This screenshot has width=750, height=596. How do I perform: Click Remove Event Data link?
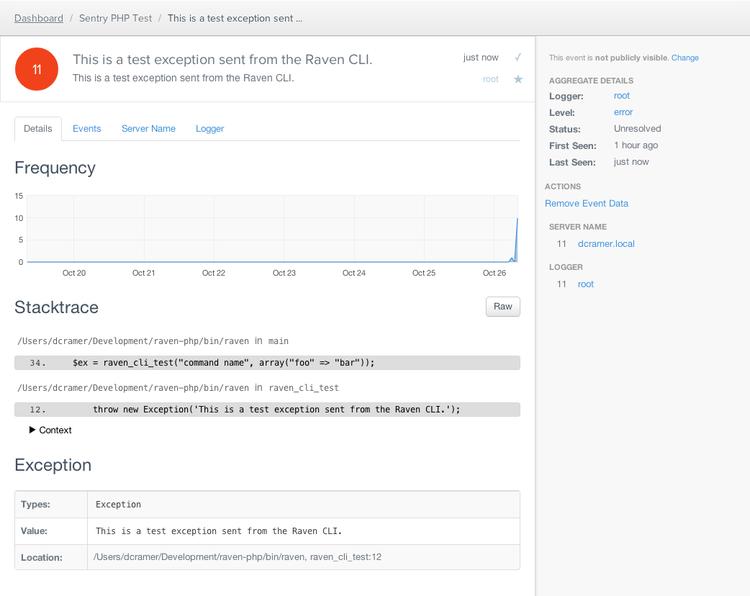pos(586,203)
